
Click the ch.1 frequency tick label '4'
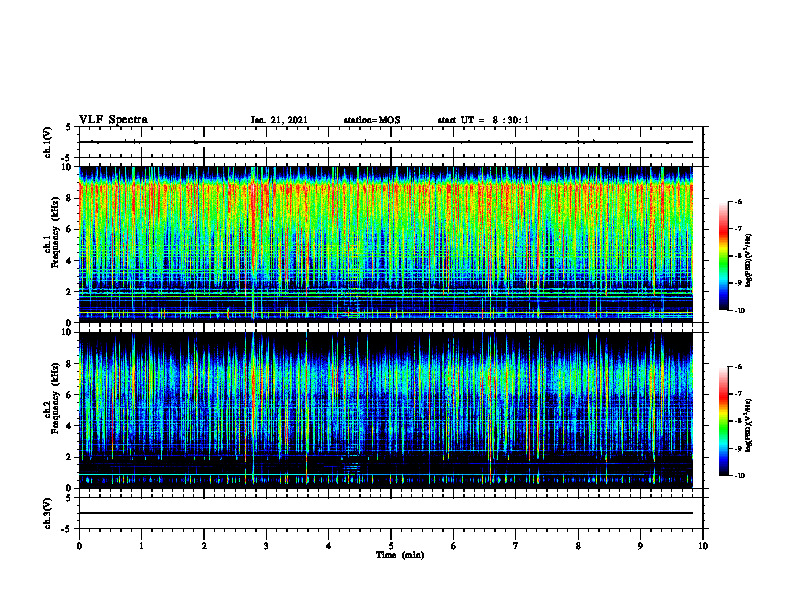coord(69,261)
